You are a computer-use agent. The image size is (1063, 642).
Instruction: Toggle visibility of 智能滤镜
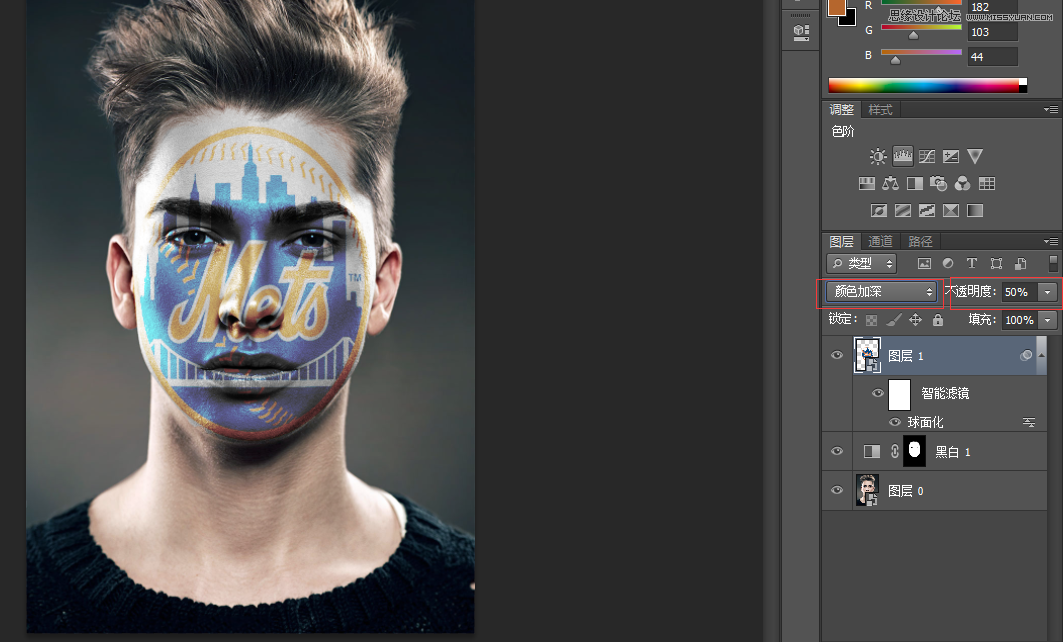point(878,393)
